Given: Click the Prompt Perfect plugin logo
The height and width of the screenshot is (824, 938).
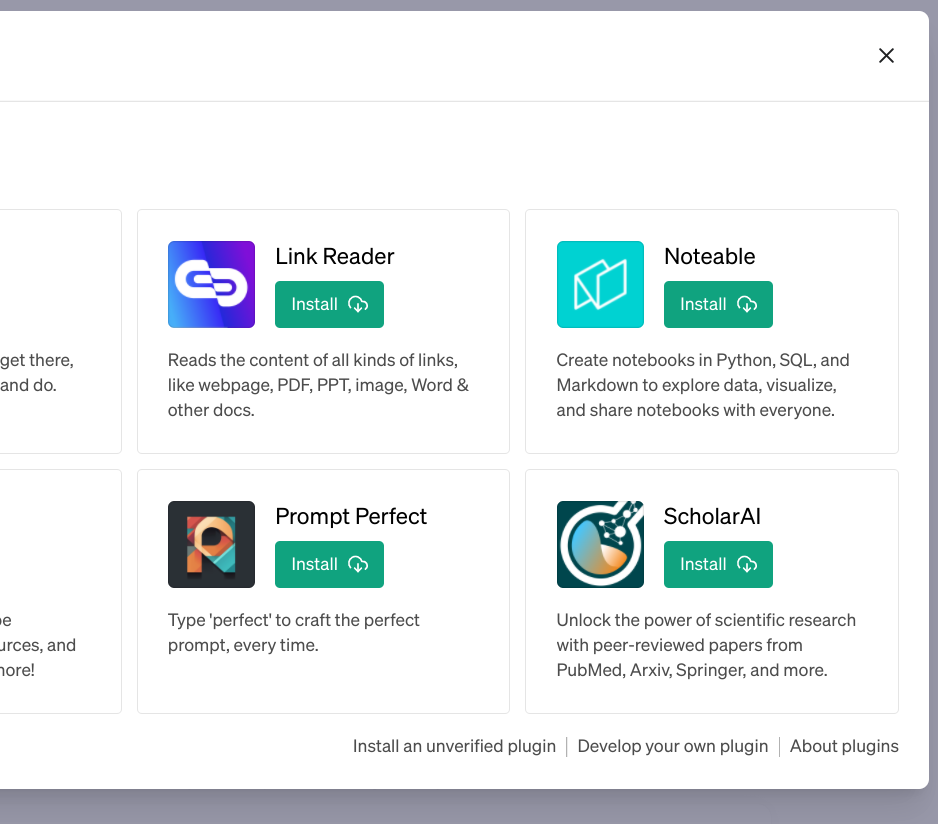Looking at the screenshot, I should pyautogui.click(x=211, y=545).
